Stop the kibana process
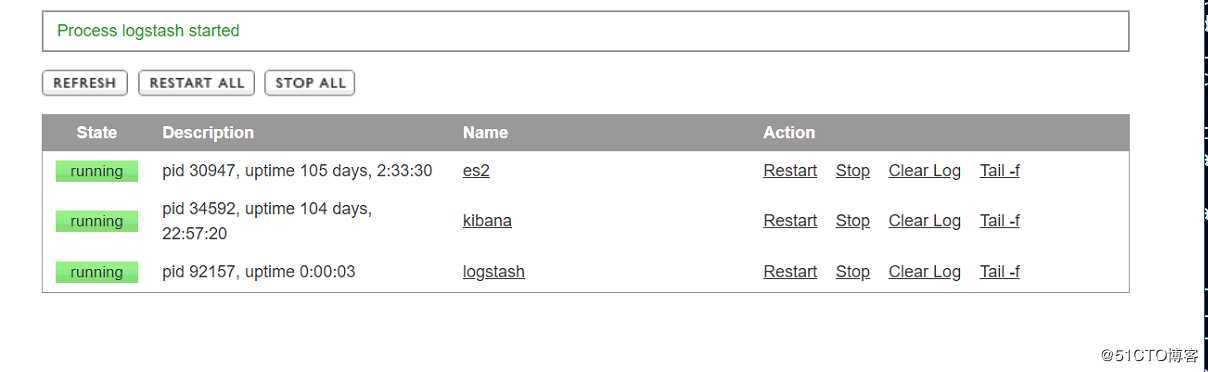The width and height of the screenshot is (1208, 372). (853, 221)
